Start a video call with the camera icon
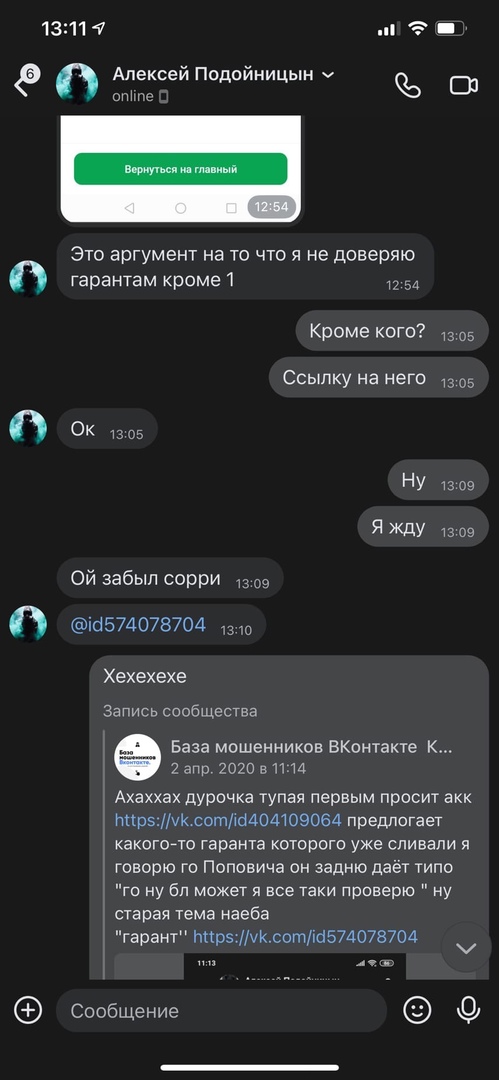499x1080 pixels. [x=464, y=85]
